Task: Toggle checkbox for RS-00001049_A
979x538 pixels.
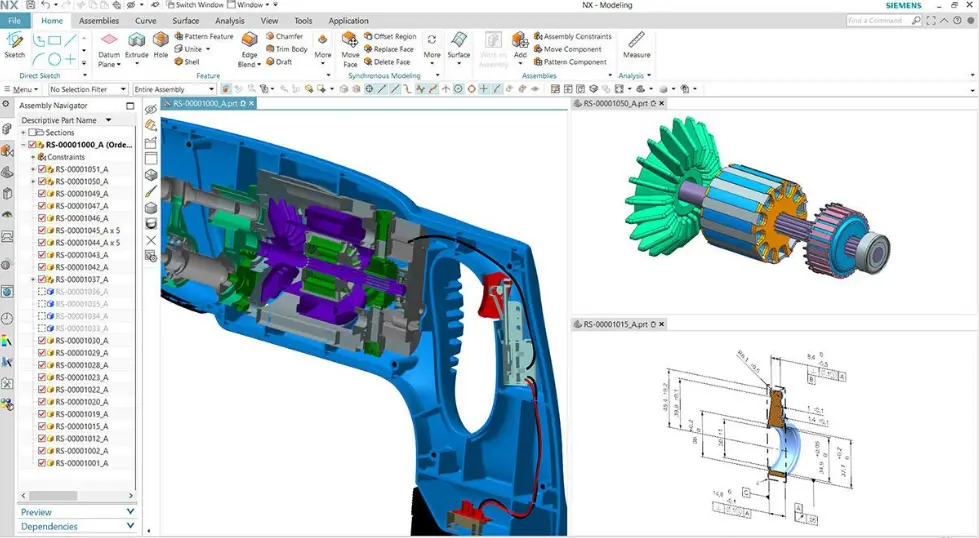Action: [x=42, y=193]
